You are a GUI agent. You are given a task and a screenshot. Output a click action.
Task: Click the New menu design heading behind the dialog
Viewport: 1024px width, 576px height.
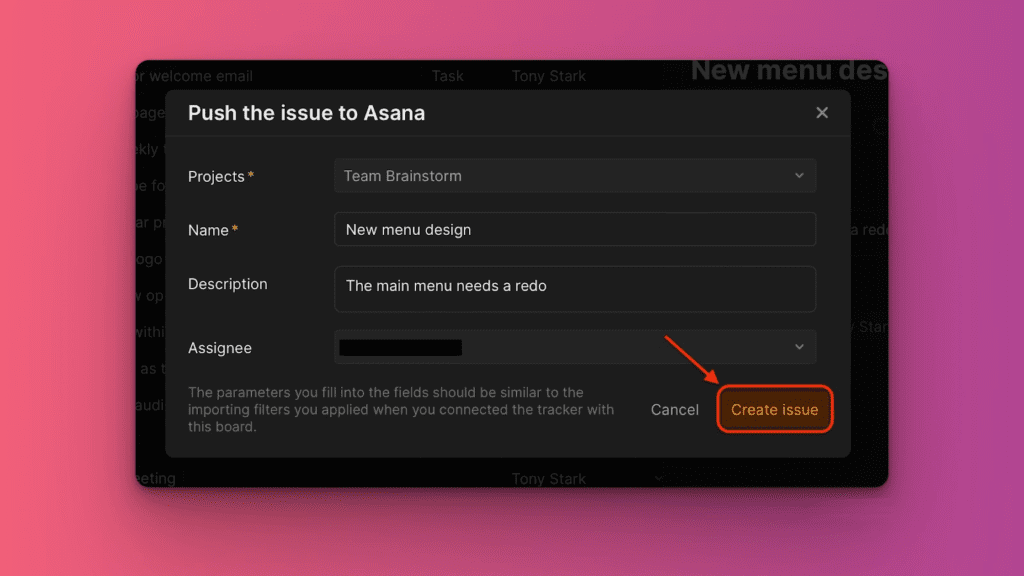click(x=787, y=71)
